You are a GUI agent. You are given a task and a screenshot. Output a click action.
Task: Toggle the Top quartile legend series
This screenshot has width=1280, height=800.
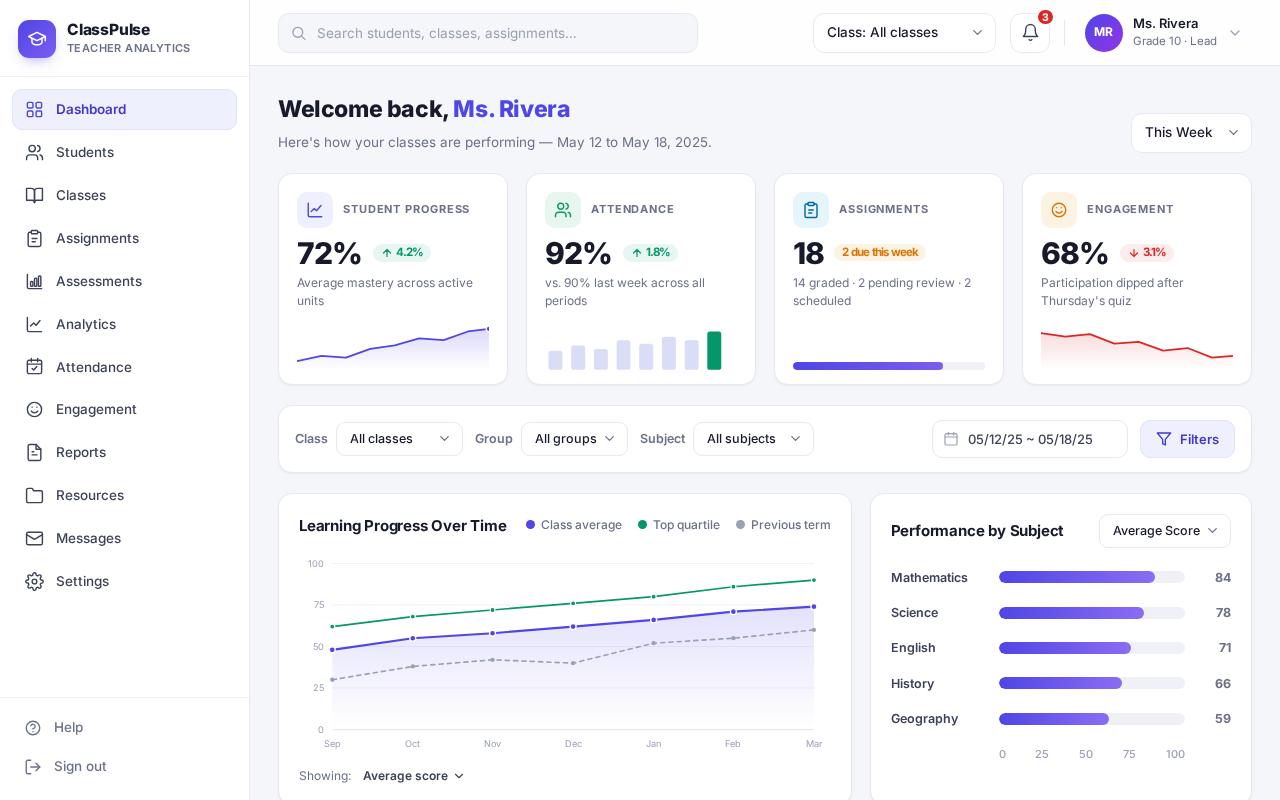pos(679,525)
